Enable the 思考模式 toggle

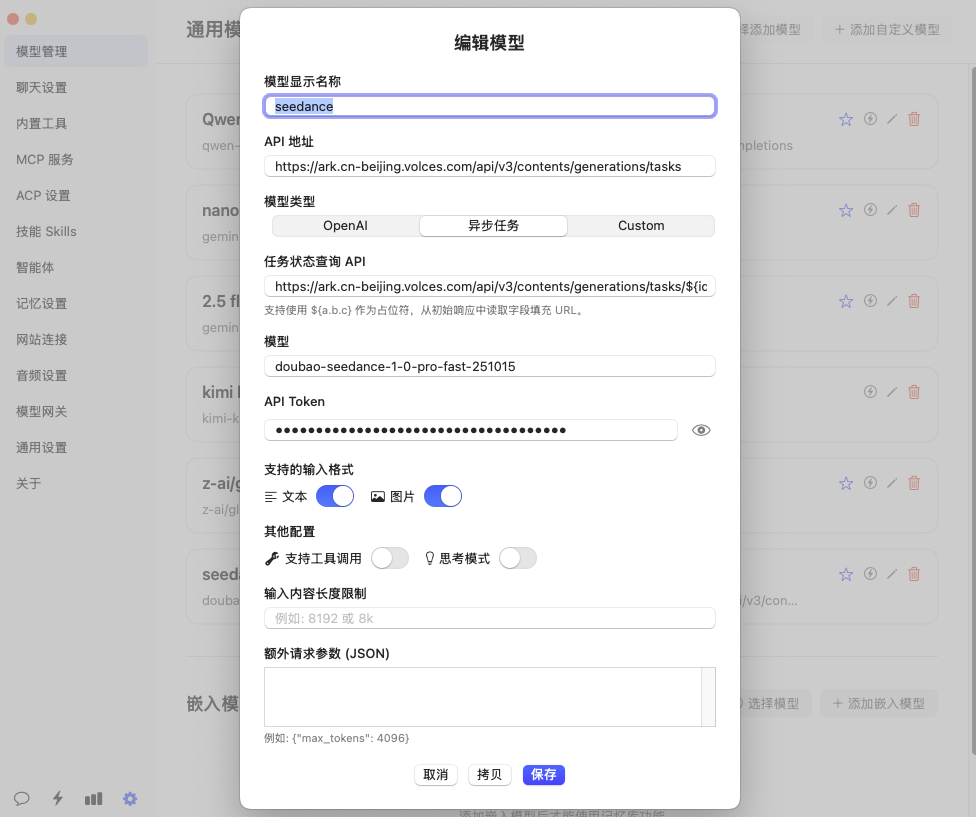tap(518, 558)
